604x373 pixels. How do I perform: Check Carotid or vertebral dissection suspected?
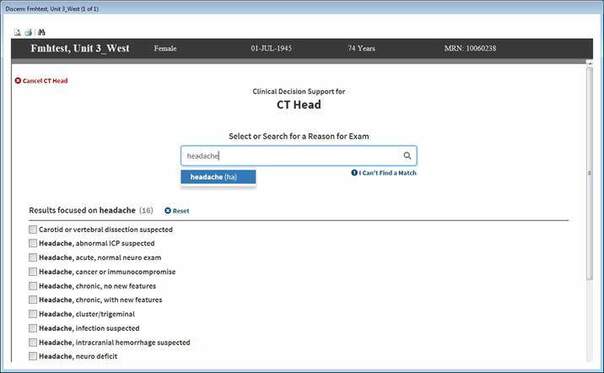tap(33, 229)
